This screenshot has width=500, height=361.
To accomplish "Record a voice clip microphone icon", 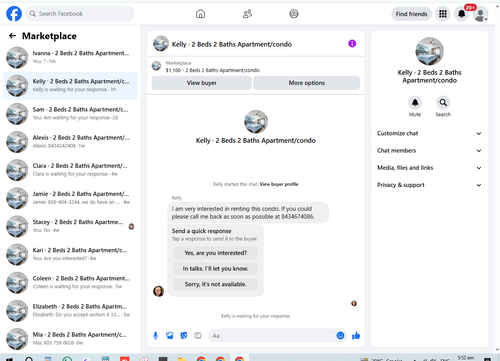I will tap(155, 335).
